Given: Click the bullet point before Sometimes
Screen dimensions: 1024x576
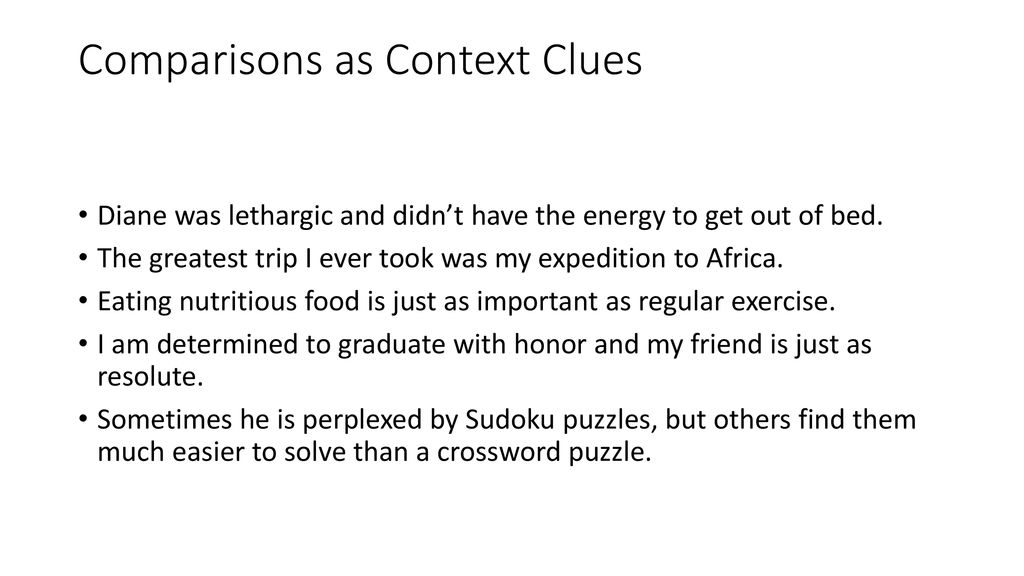Looking at the screenshot, I should pos(83,419).
